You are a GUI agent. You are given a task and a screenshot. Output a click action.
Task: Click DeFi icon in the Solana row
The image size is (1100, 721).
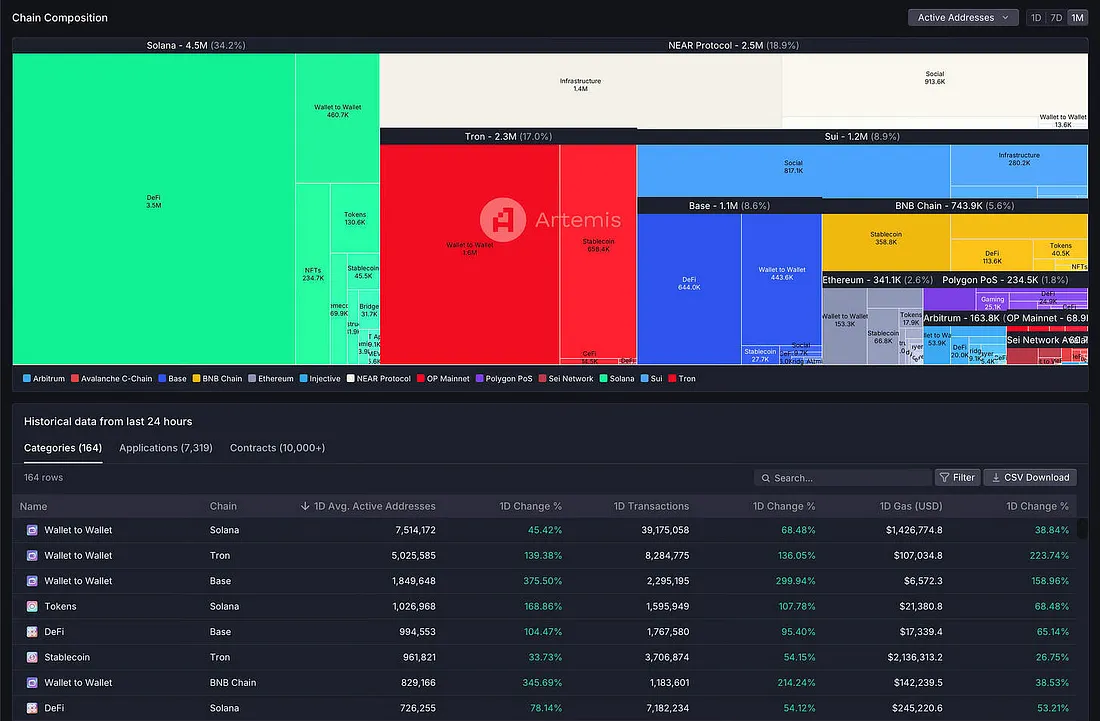coord(32,708)
